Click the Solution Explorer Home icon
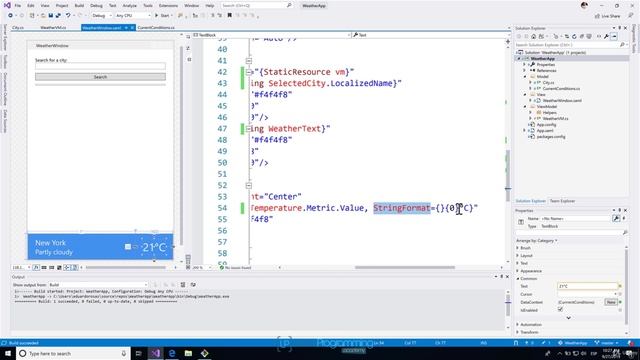Viewport: 640px width, 360px height. pyautogui.click(x=533, y=36)
